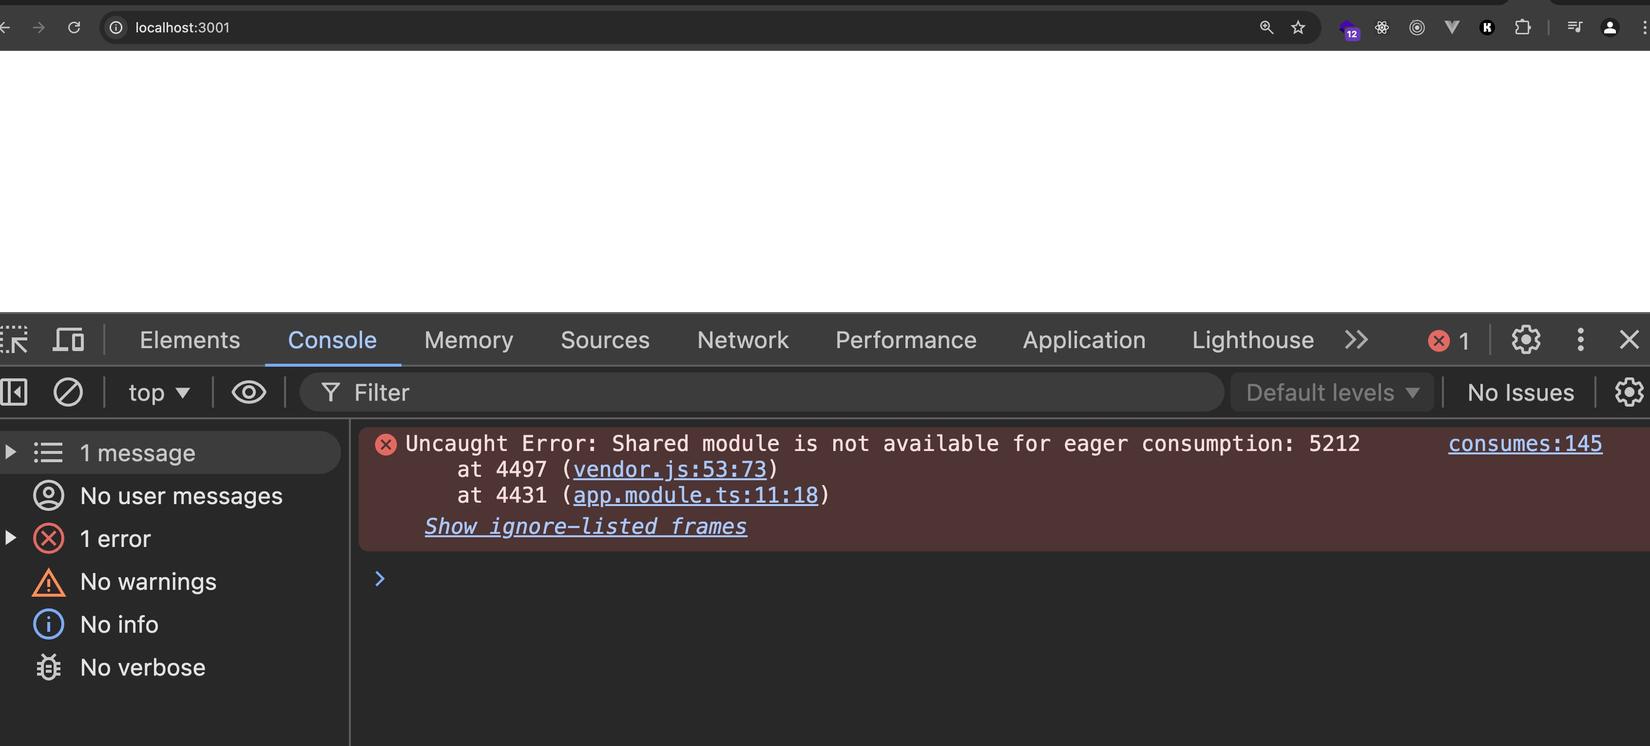1650x746 pixels.
Task: Select the No user messages row
Action: click(x=170, y=496)
